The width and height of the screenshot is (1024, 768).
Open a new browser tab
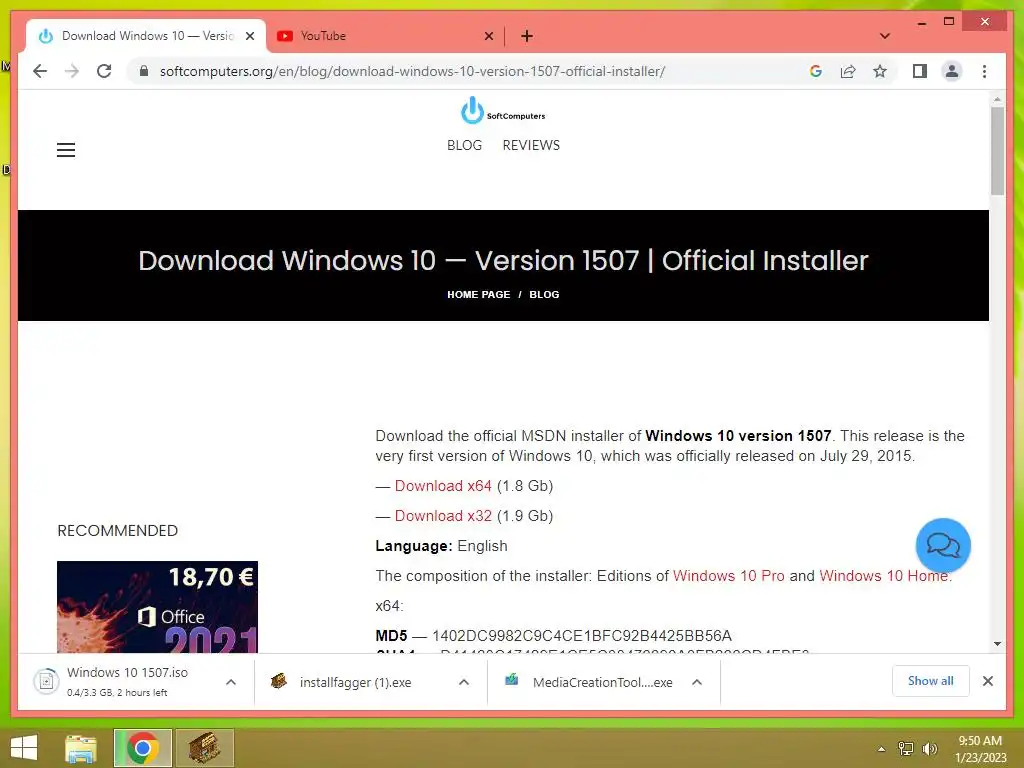coord(527,36)
